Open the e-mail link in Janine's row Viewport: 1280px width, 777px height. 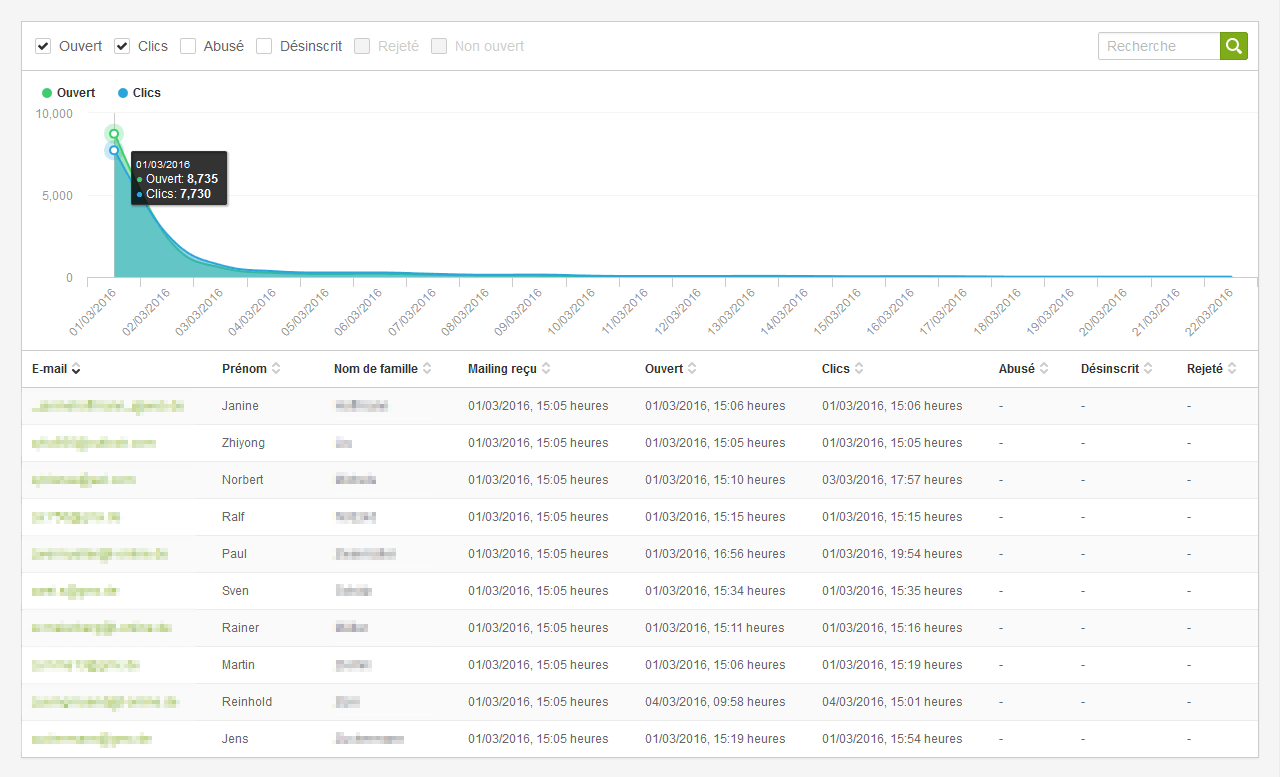(108, 406)
